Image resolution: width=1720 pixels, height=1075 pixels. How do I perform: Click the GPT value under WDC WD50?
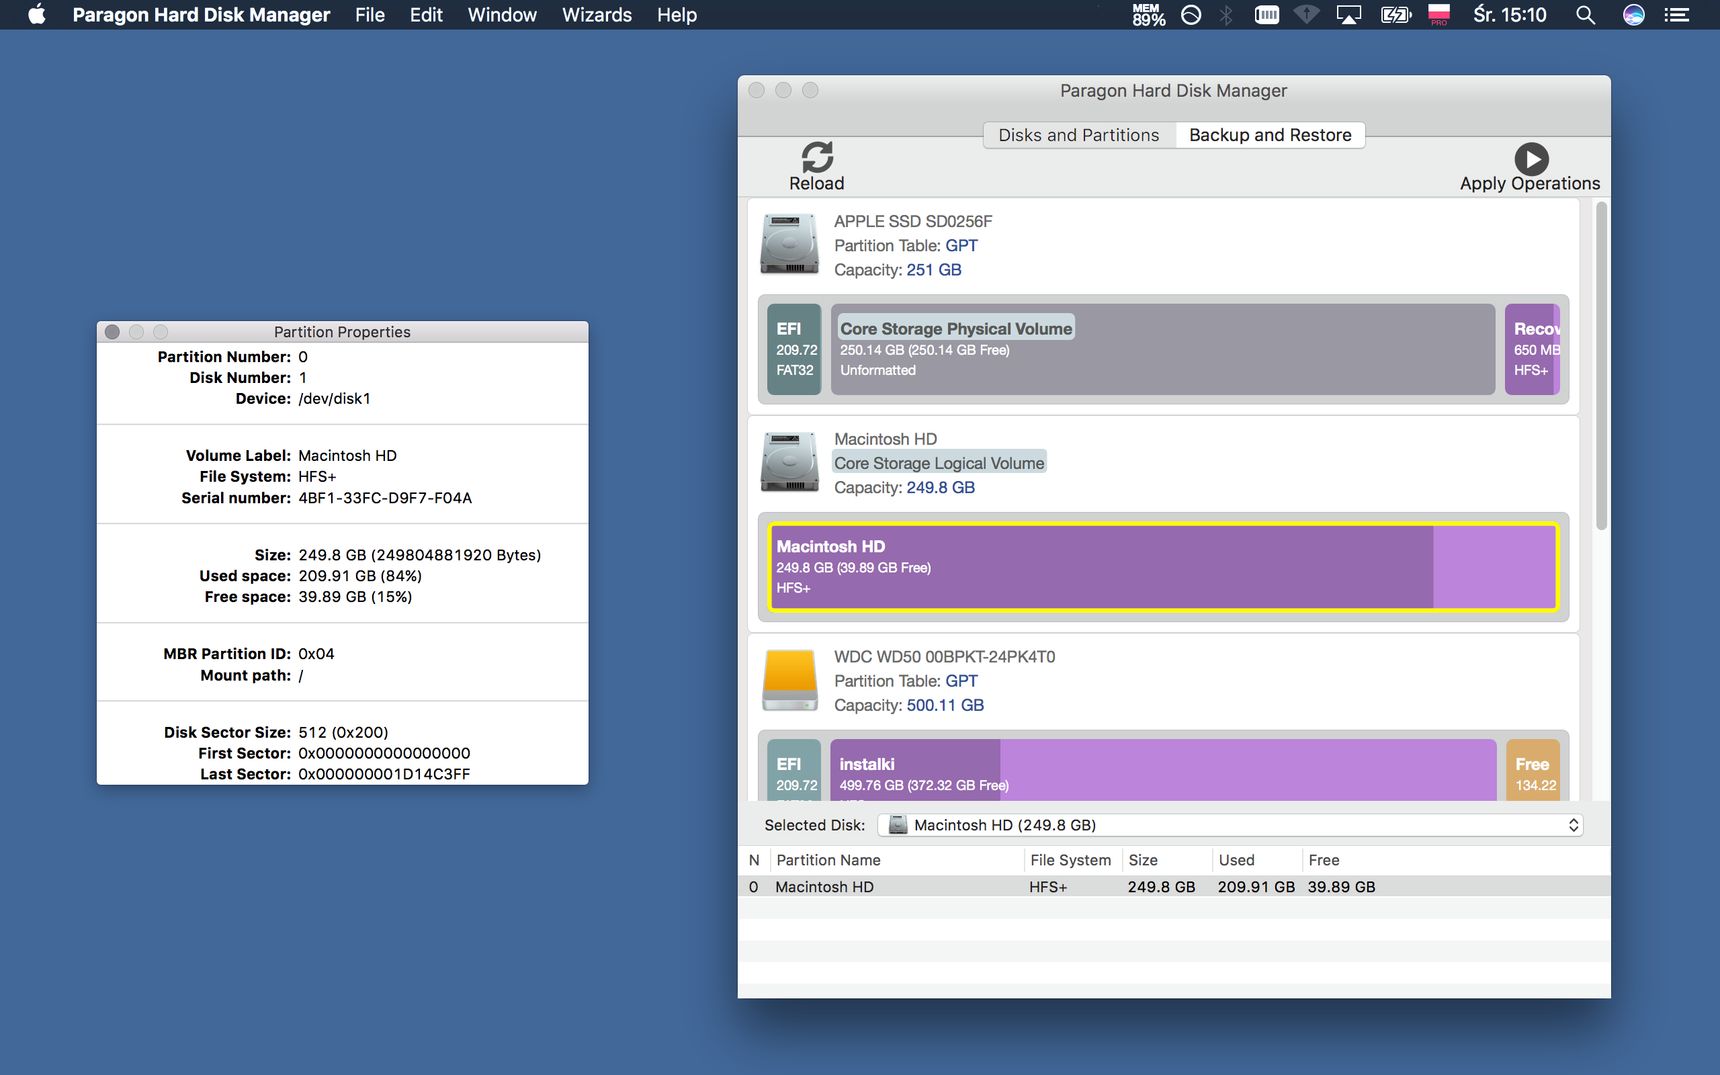tap(961, 681)
